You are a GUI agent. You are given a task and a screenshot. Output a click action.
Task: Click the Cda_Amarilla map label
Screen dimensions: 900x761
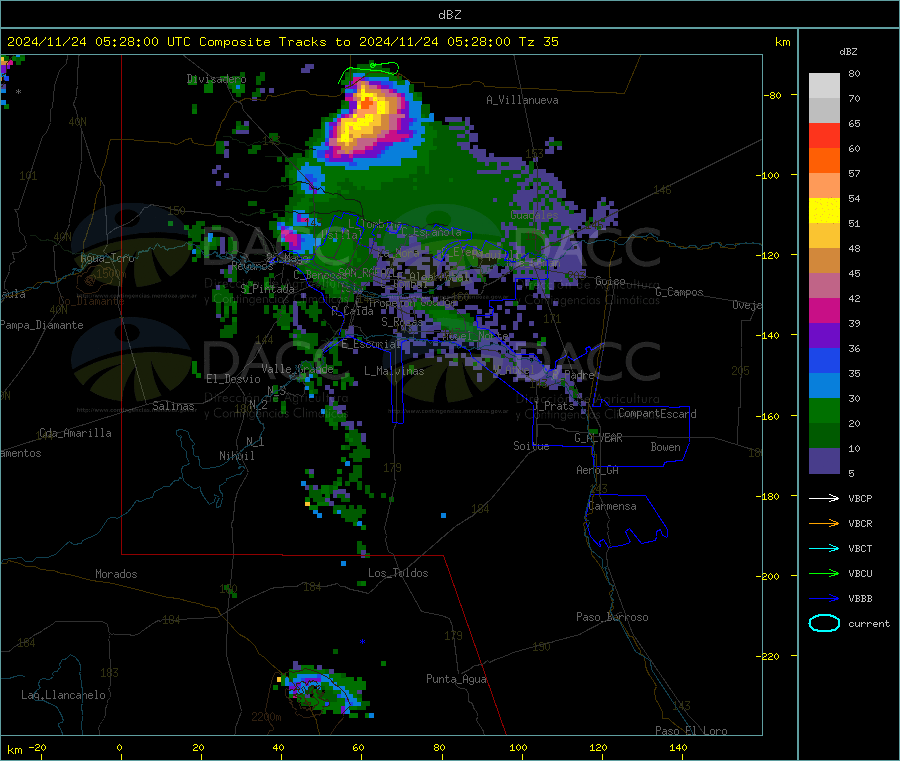(75, 433)
